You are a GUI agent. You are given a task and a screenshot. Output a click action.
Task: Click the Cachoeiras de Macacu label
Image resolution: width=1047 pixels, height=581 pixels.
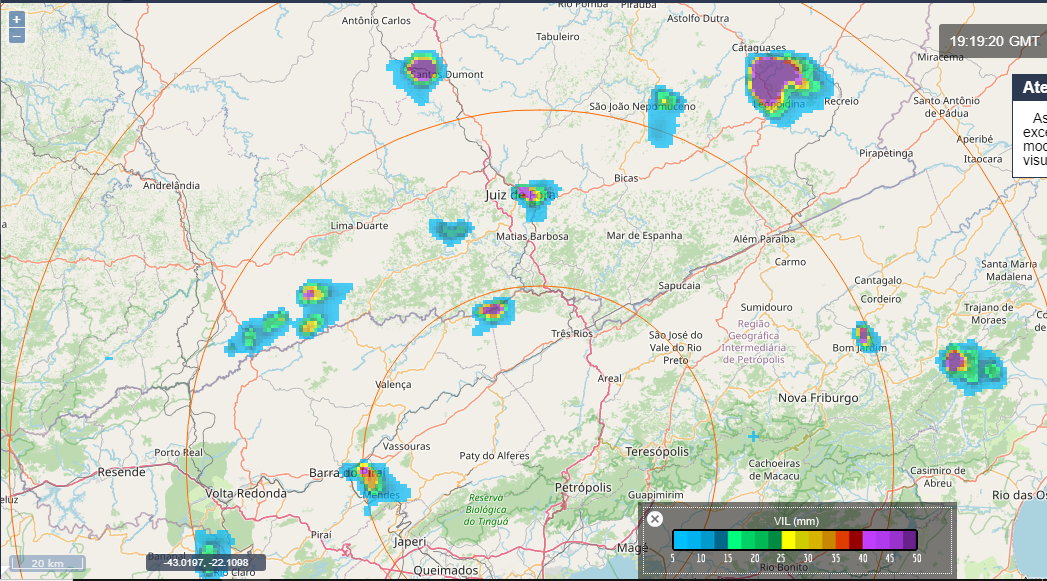click(774, 469)
